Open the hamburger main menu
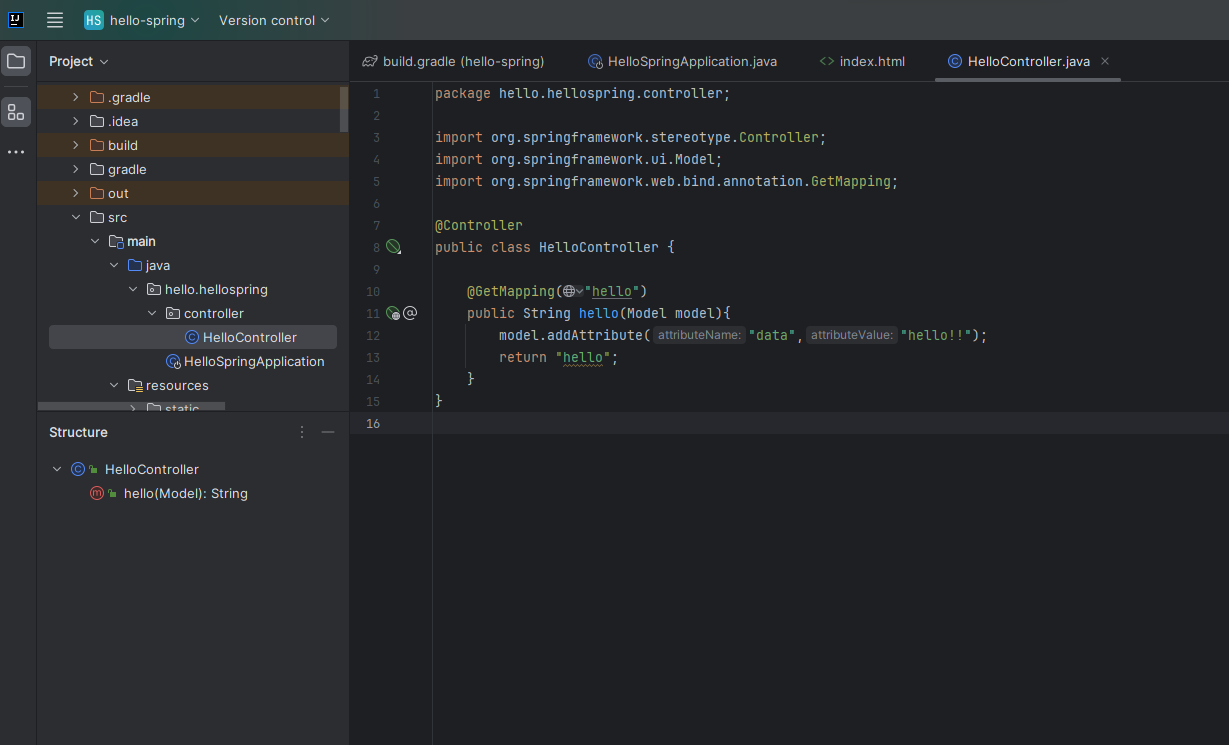Image resolution: width=1229 pixels, height=745 pixels. coord(55,20)
